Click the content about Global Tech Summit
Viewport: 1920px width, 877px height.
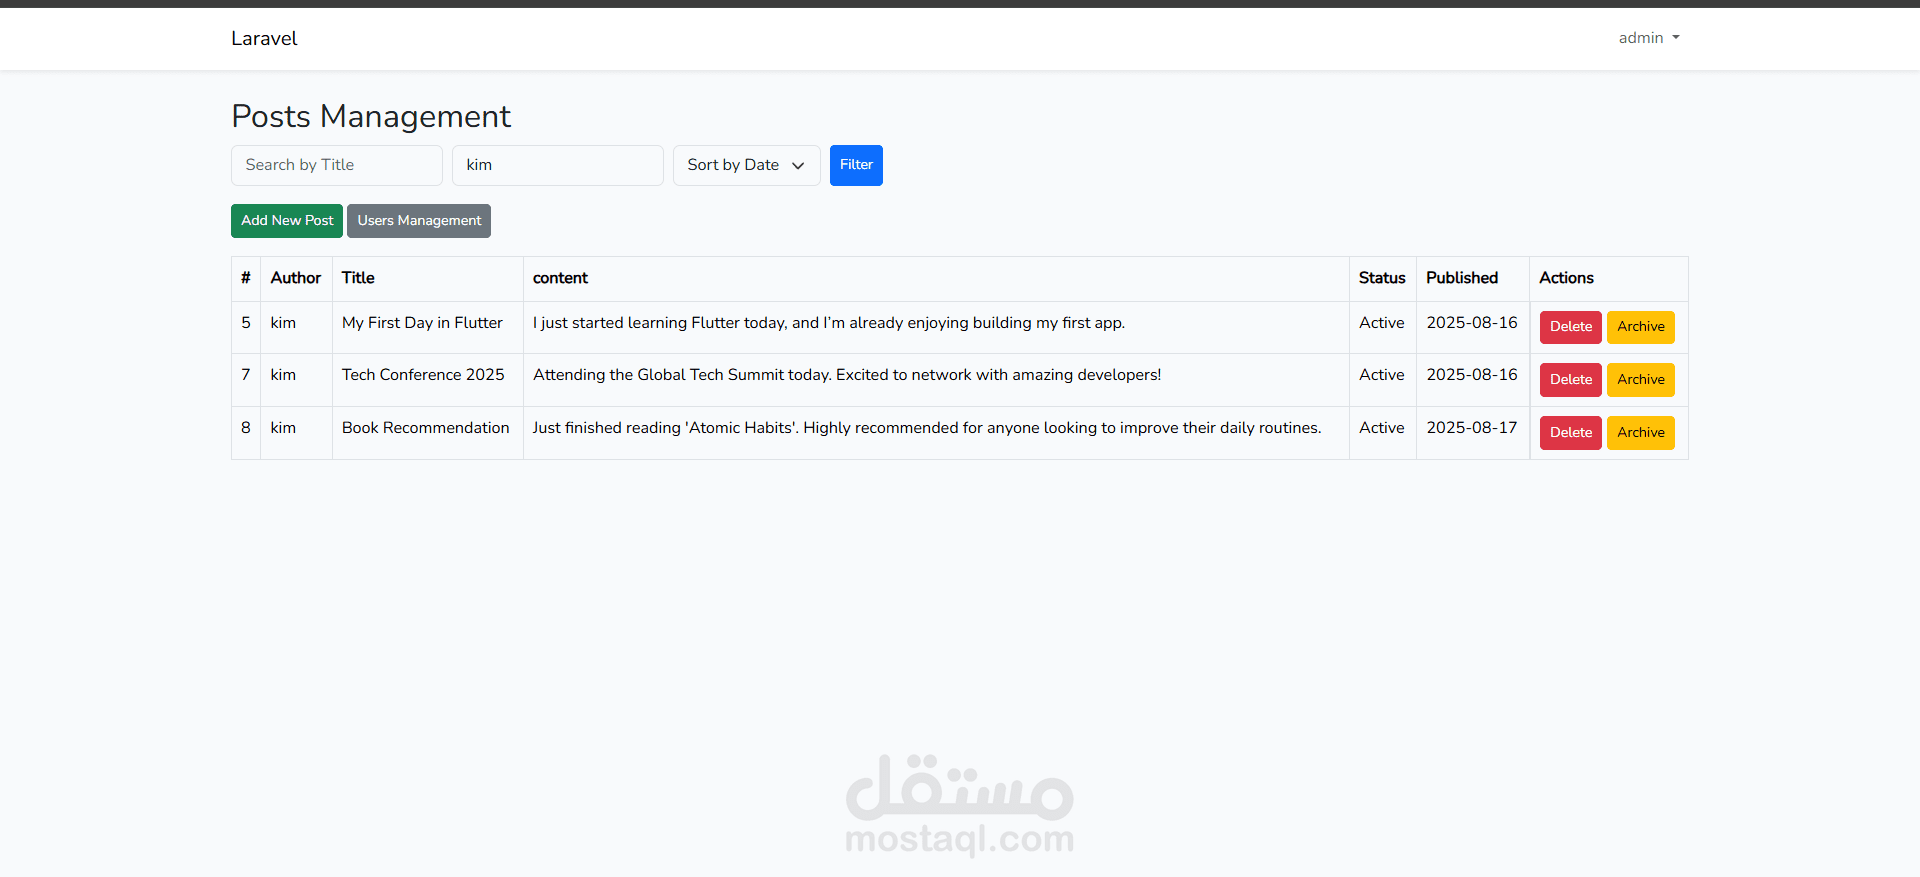847,375
